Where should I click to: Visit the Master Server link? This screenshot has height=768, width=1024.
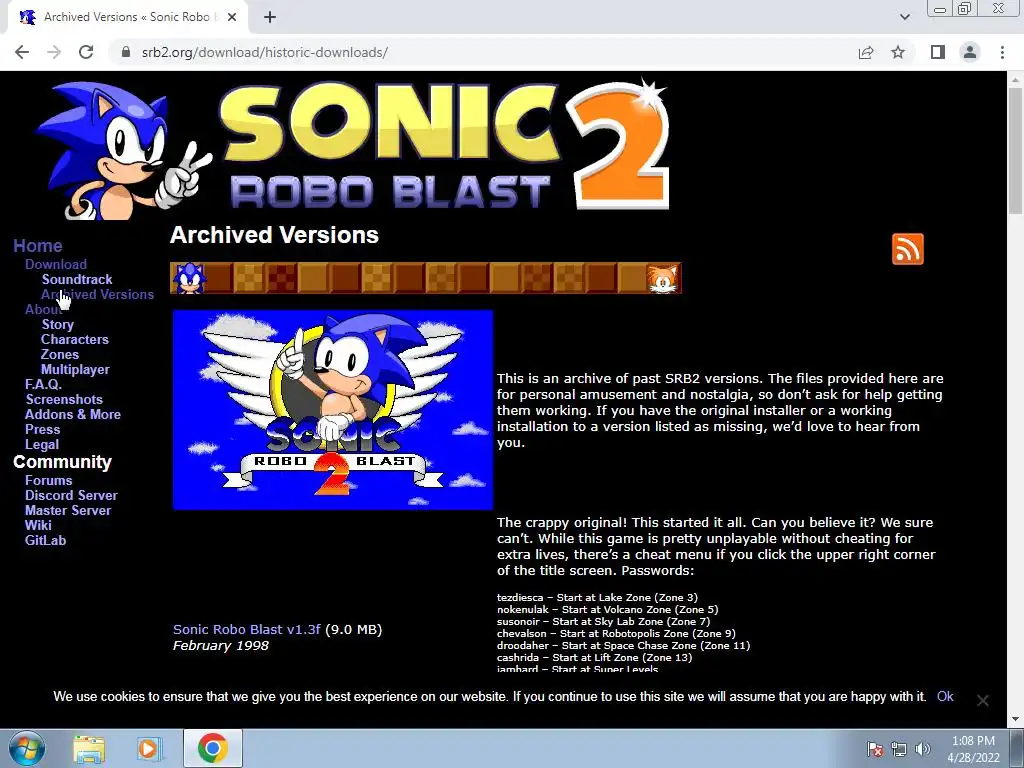point(68,510)
